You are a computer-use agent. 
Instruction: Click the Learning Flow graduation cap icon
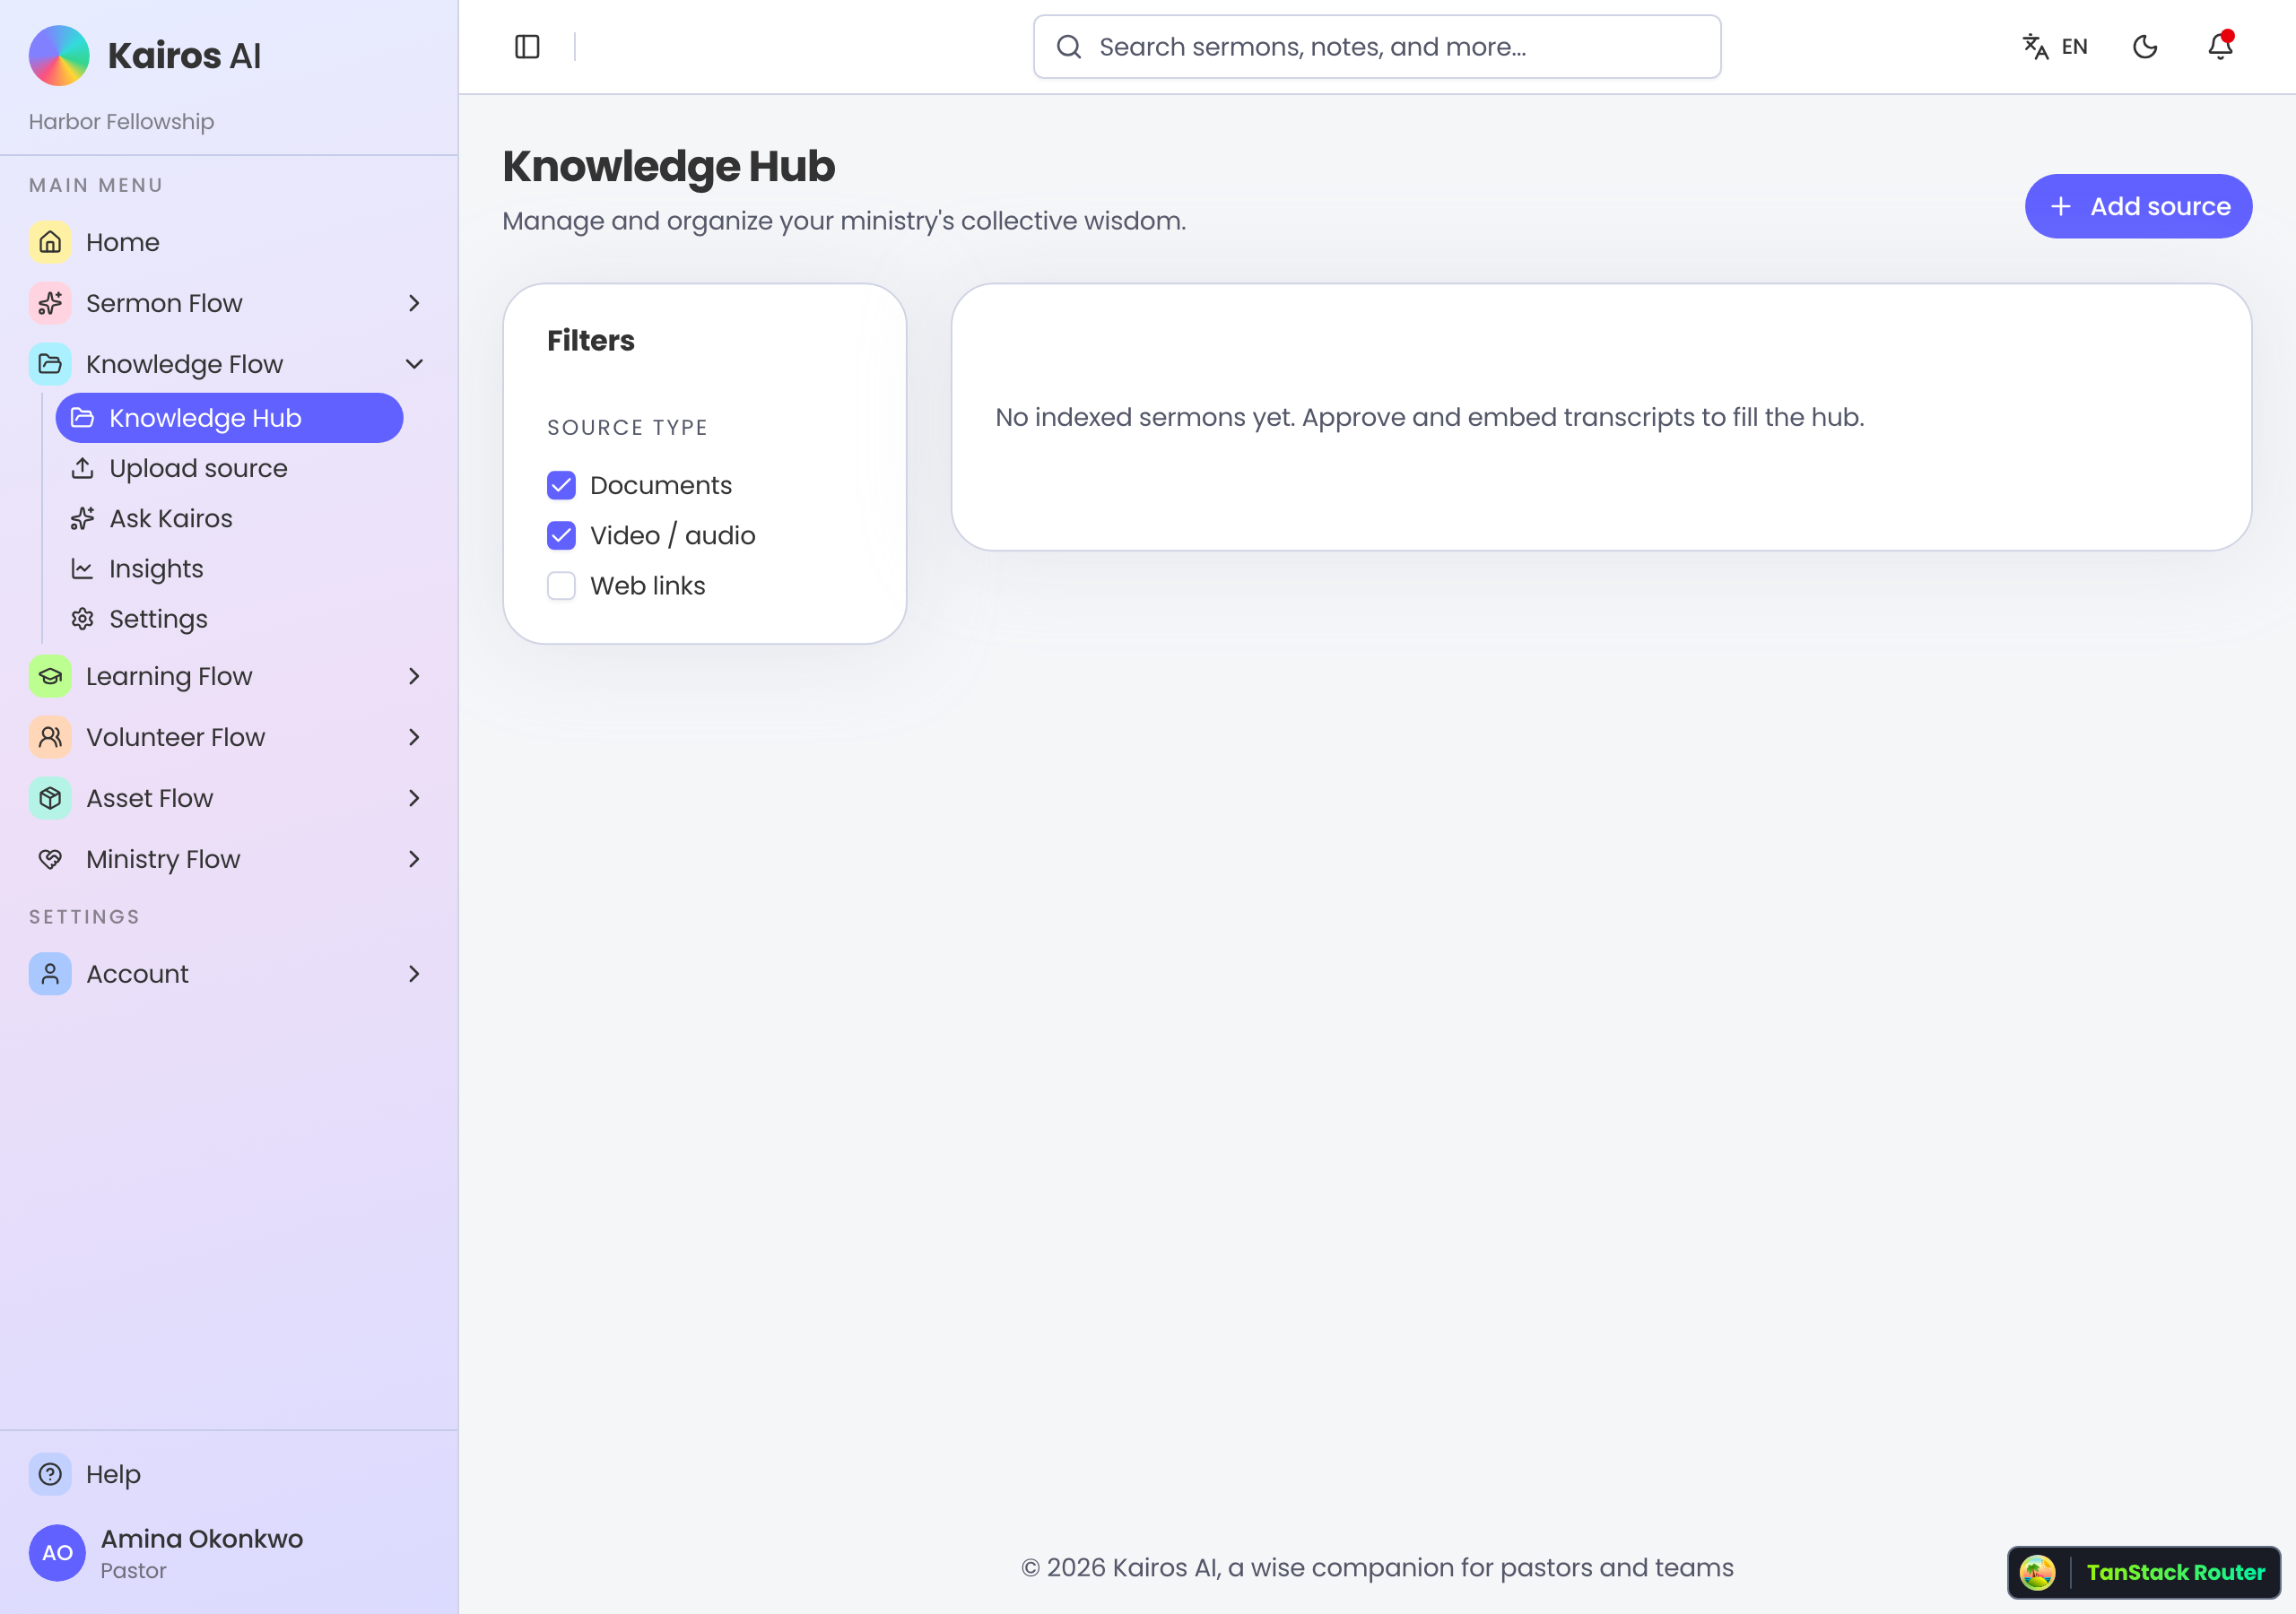point(50,676)
